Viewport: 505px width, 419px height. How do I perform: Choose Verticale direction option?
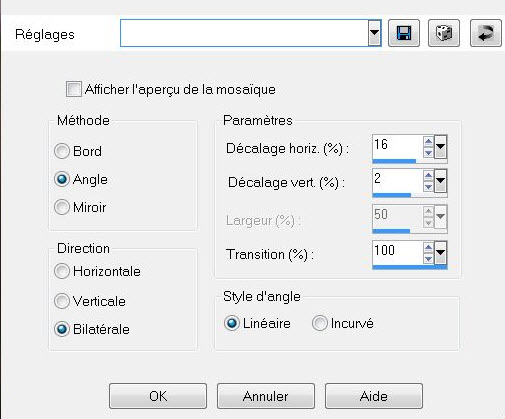pos(62,301)
